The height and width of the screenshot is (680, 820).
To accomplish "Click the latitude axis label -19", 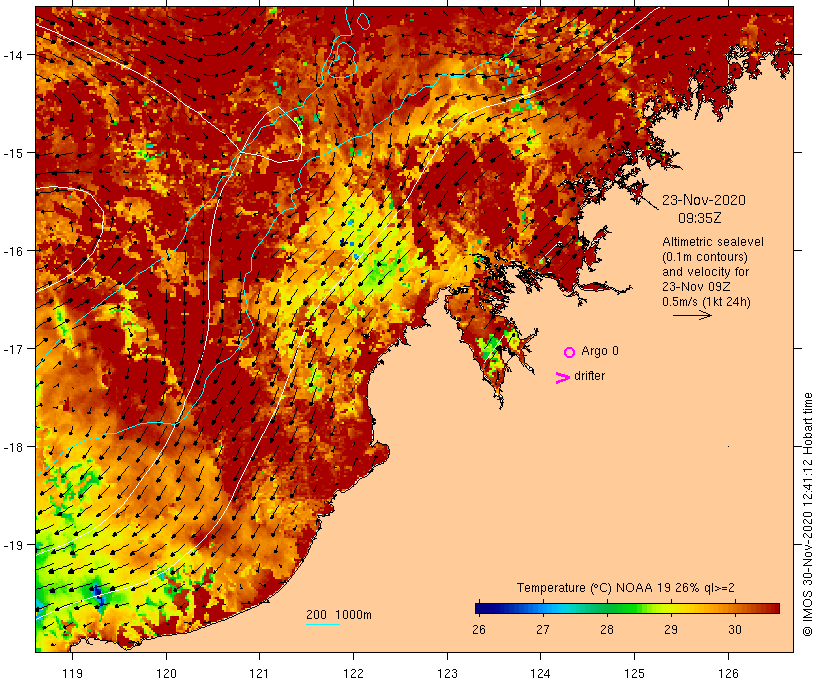I will pyautogui.click(x=13, y=545).
